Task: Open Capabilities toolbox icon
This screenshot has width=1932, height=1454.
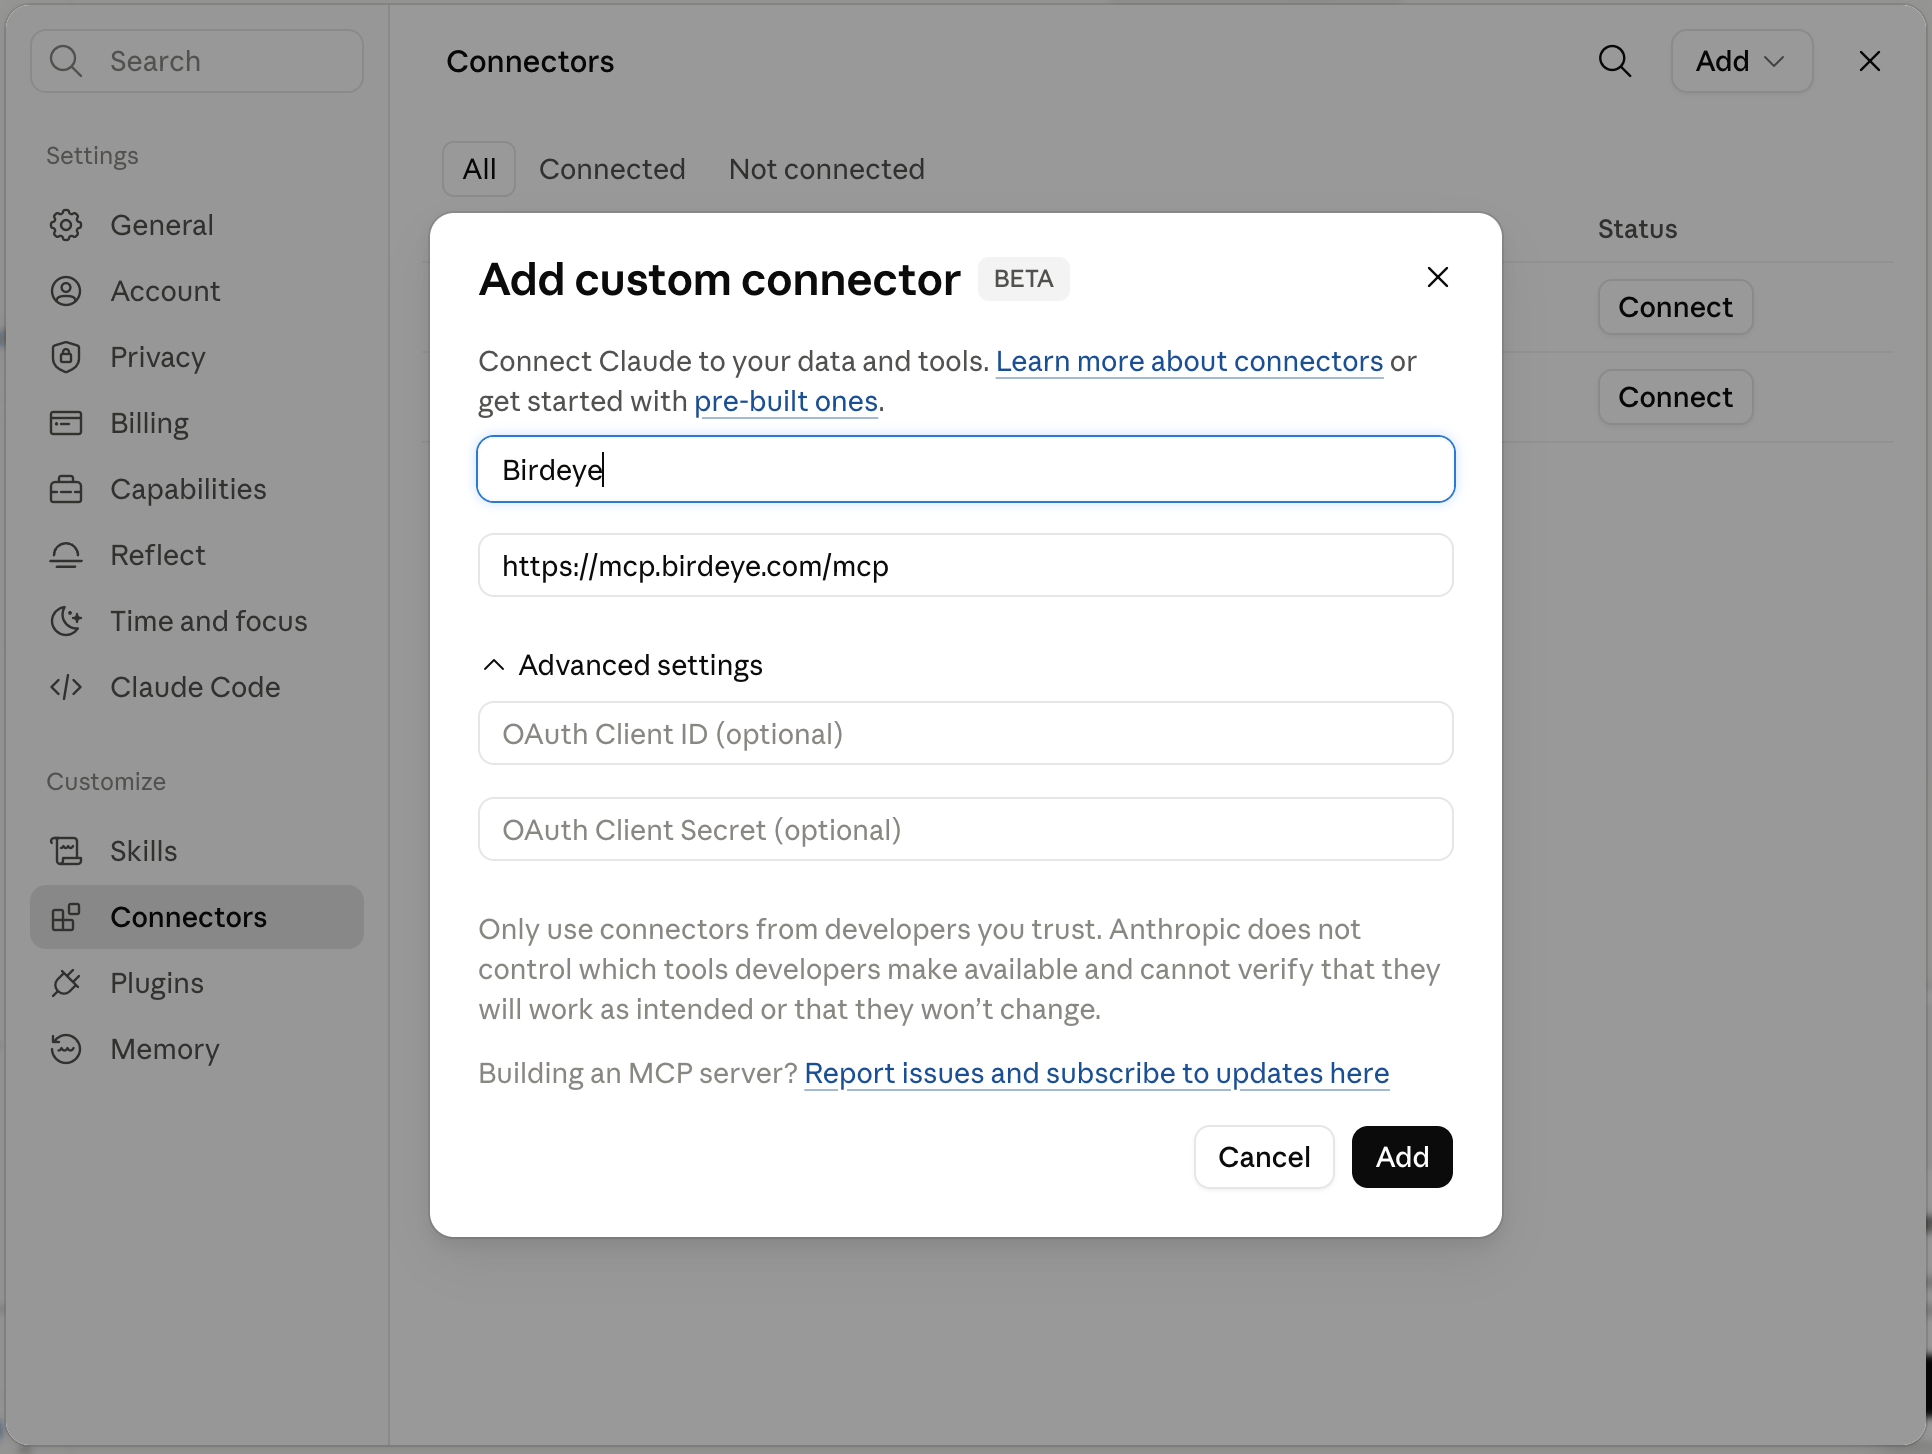Action: tap(66, 489)
